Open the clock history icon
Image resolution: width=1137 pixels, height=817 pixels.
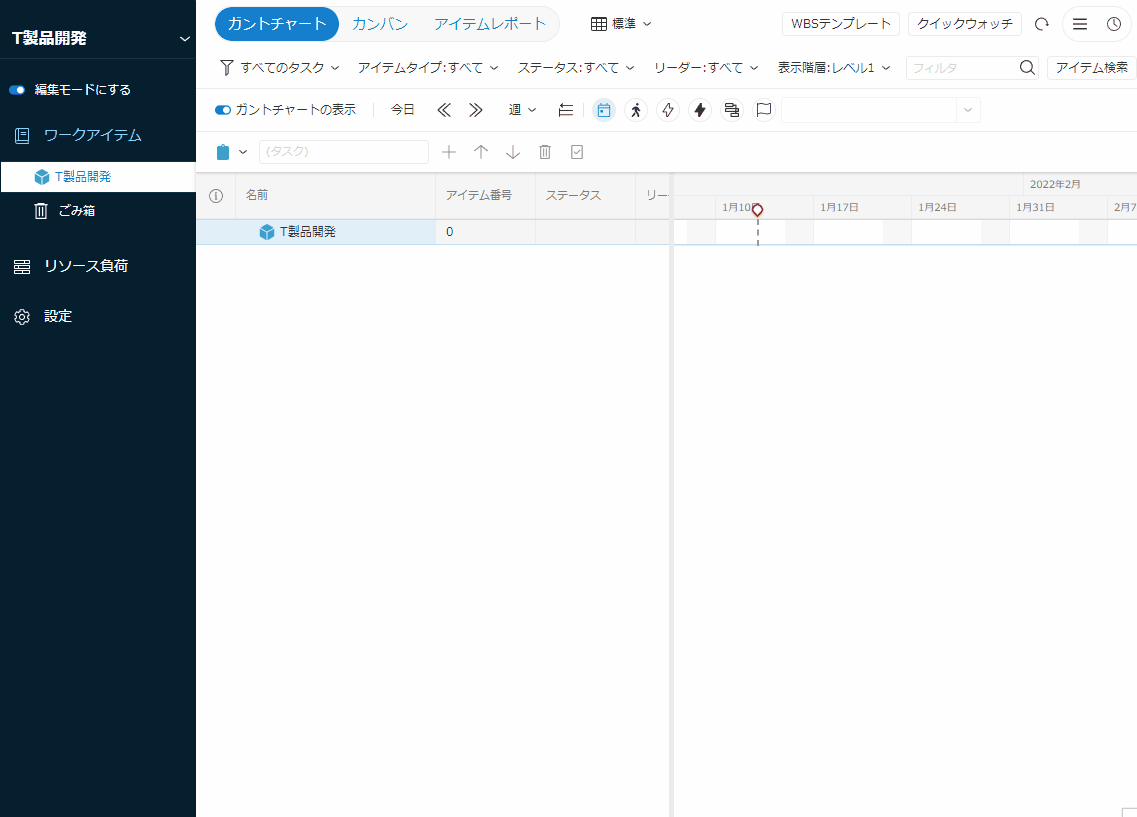coord(1114,24)
